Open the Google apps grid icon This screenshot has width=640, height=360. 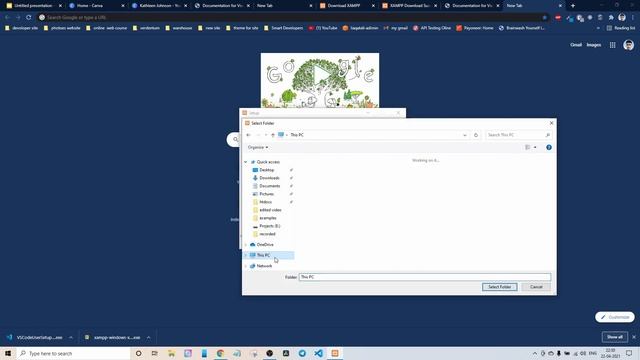click(x=612, y=45)
